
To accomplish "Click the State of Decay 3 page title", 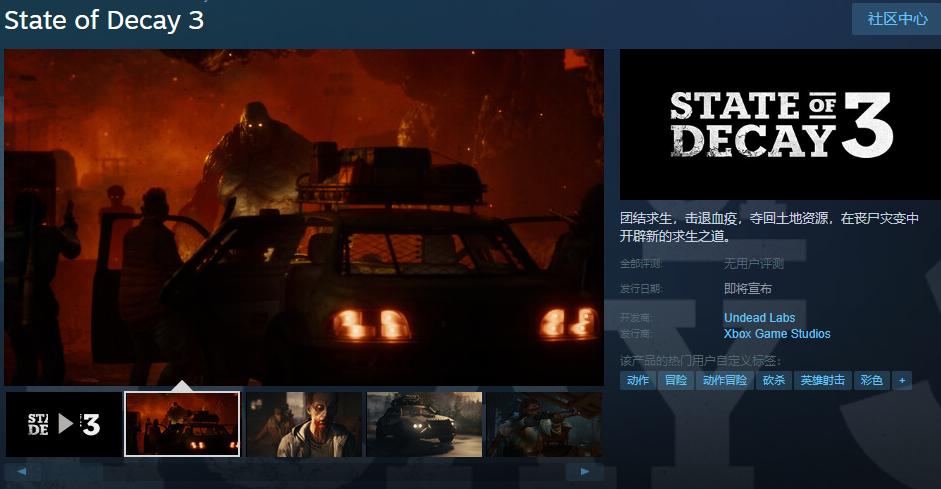I will [104, 20].
